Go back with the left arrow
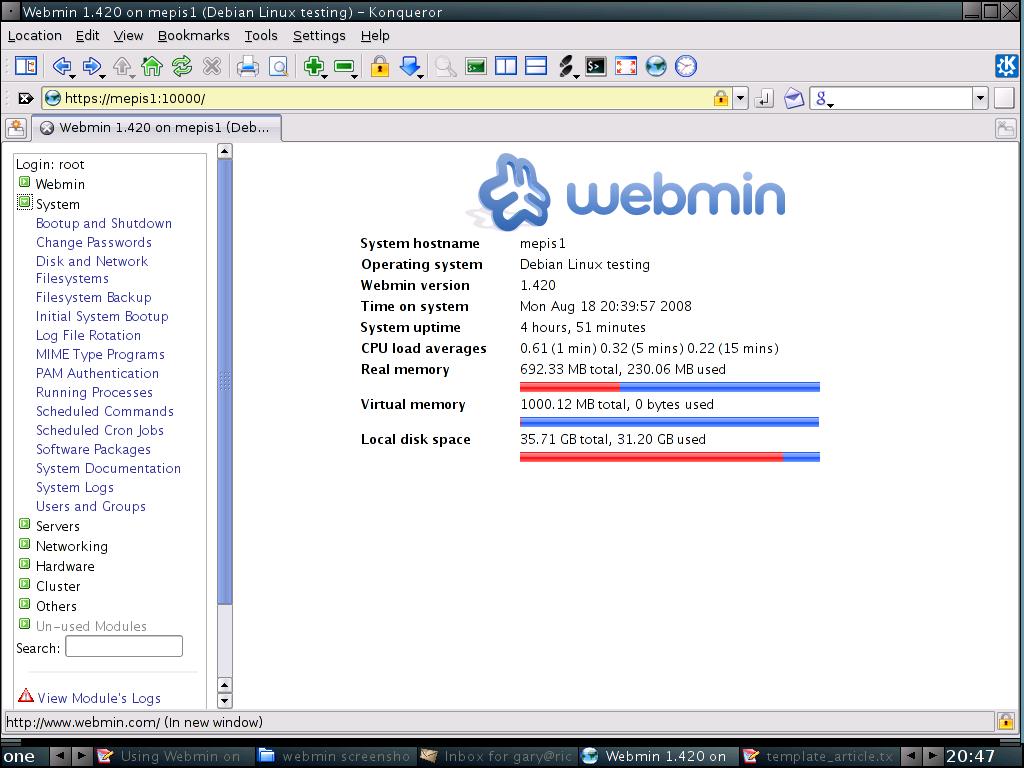This screenshot has width=1024, height=768. 62,66
